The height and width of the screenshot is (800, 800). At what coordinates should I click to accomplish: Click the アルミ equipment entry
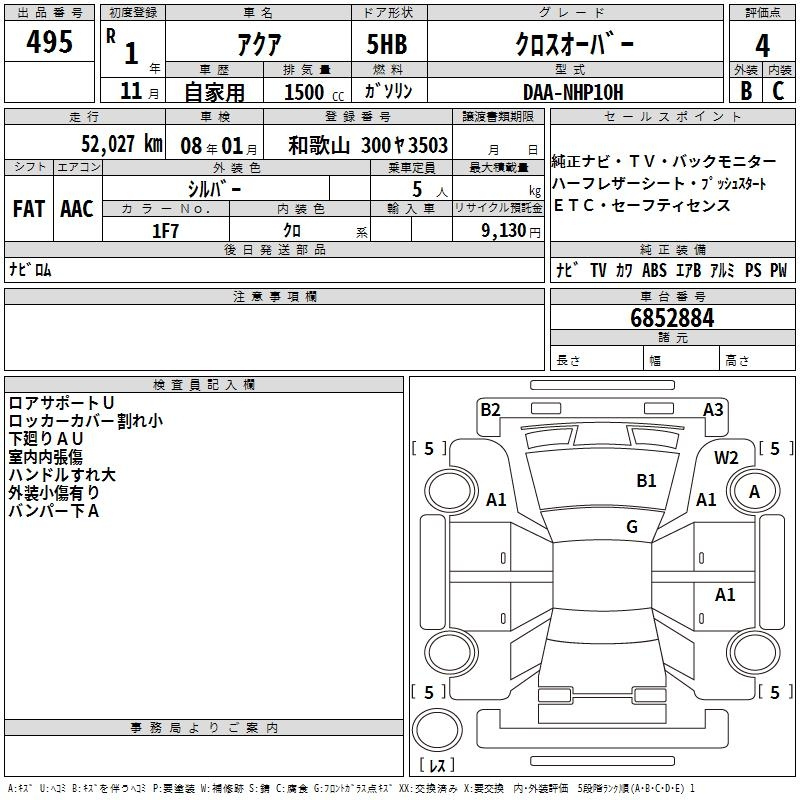click(x=722, y=270)
